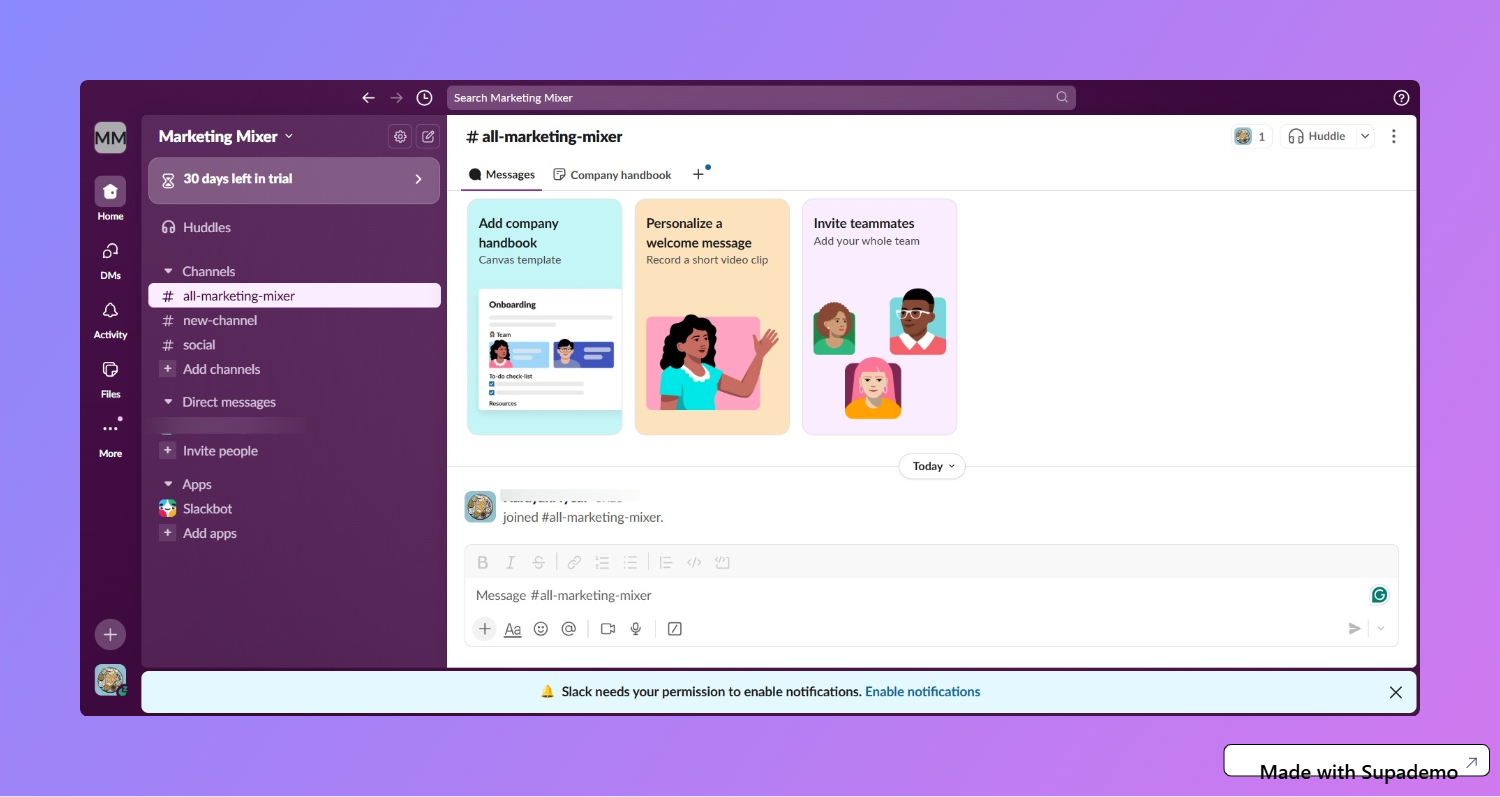Viewport: 1500px width, 797px height.
Task: Click the round plus create button
Action: [110, 635]
